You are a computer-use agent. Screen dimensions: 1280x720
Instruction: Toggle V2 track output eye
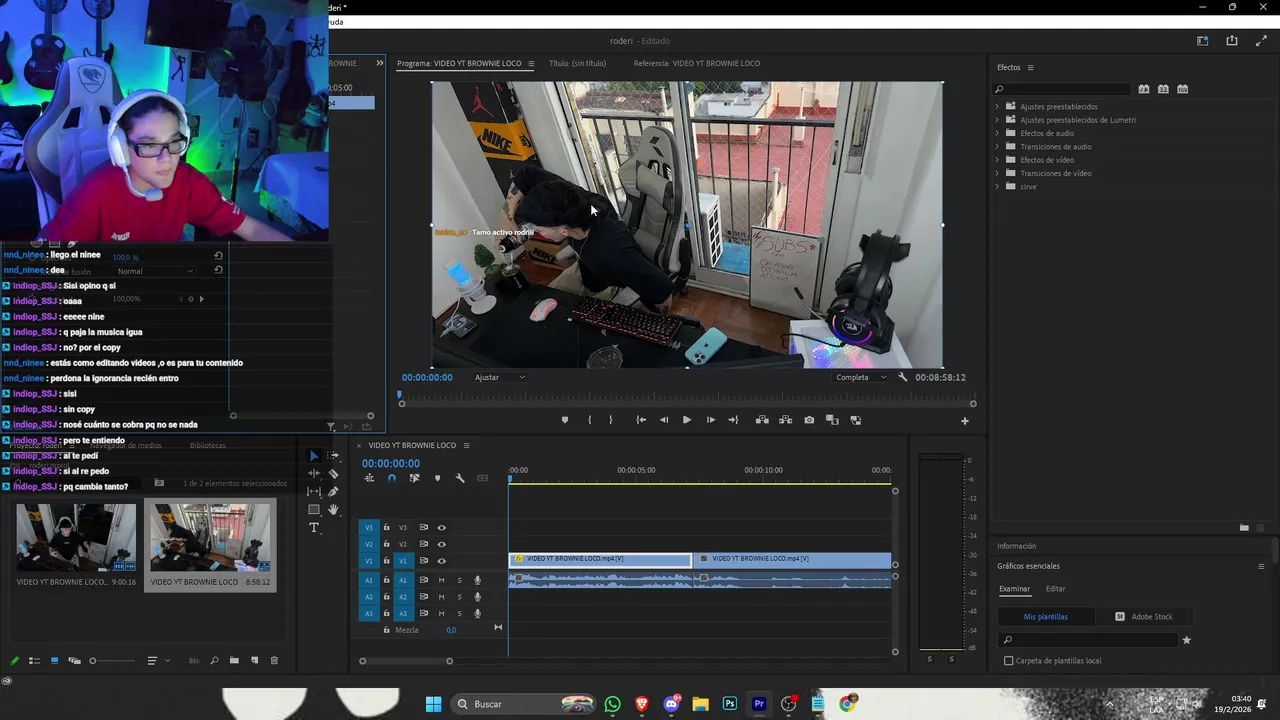click(441, 544)
